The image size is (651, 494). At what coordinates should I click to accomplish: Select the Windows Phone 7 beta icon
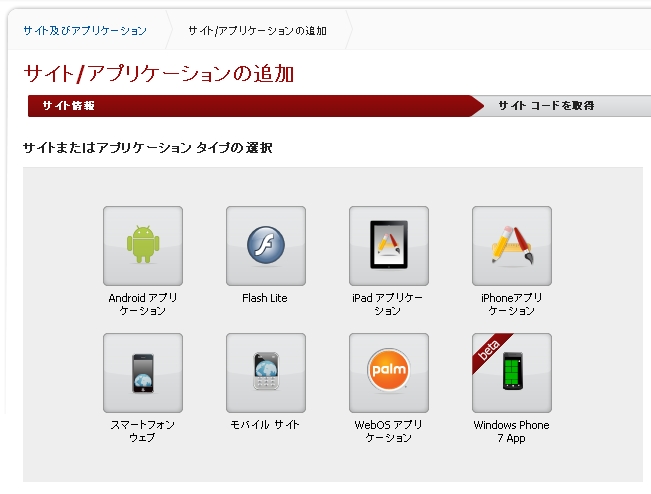pyautogui.click(x=512, y=373)
